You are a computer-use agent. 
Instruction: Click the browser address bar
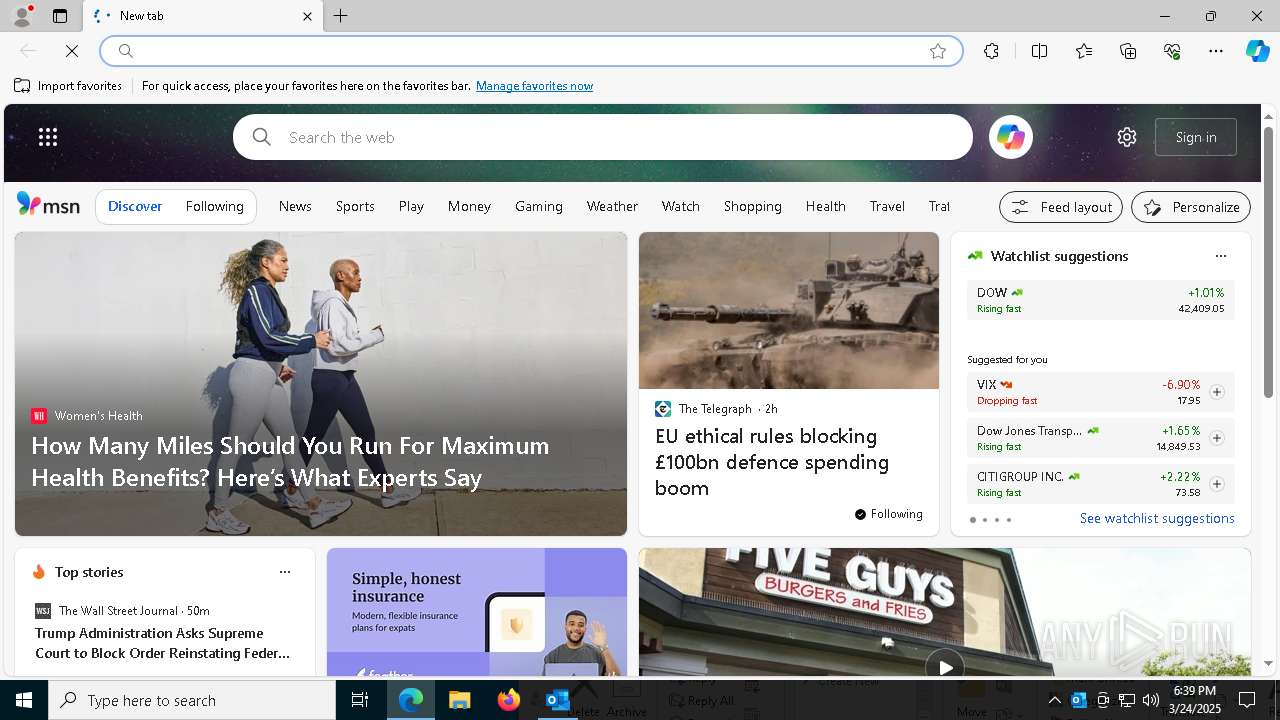[530, 51]
